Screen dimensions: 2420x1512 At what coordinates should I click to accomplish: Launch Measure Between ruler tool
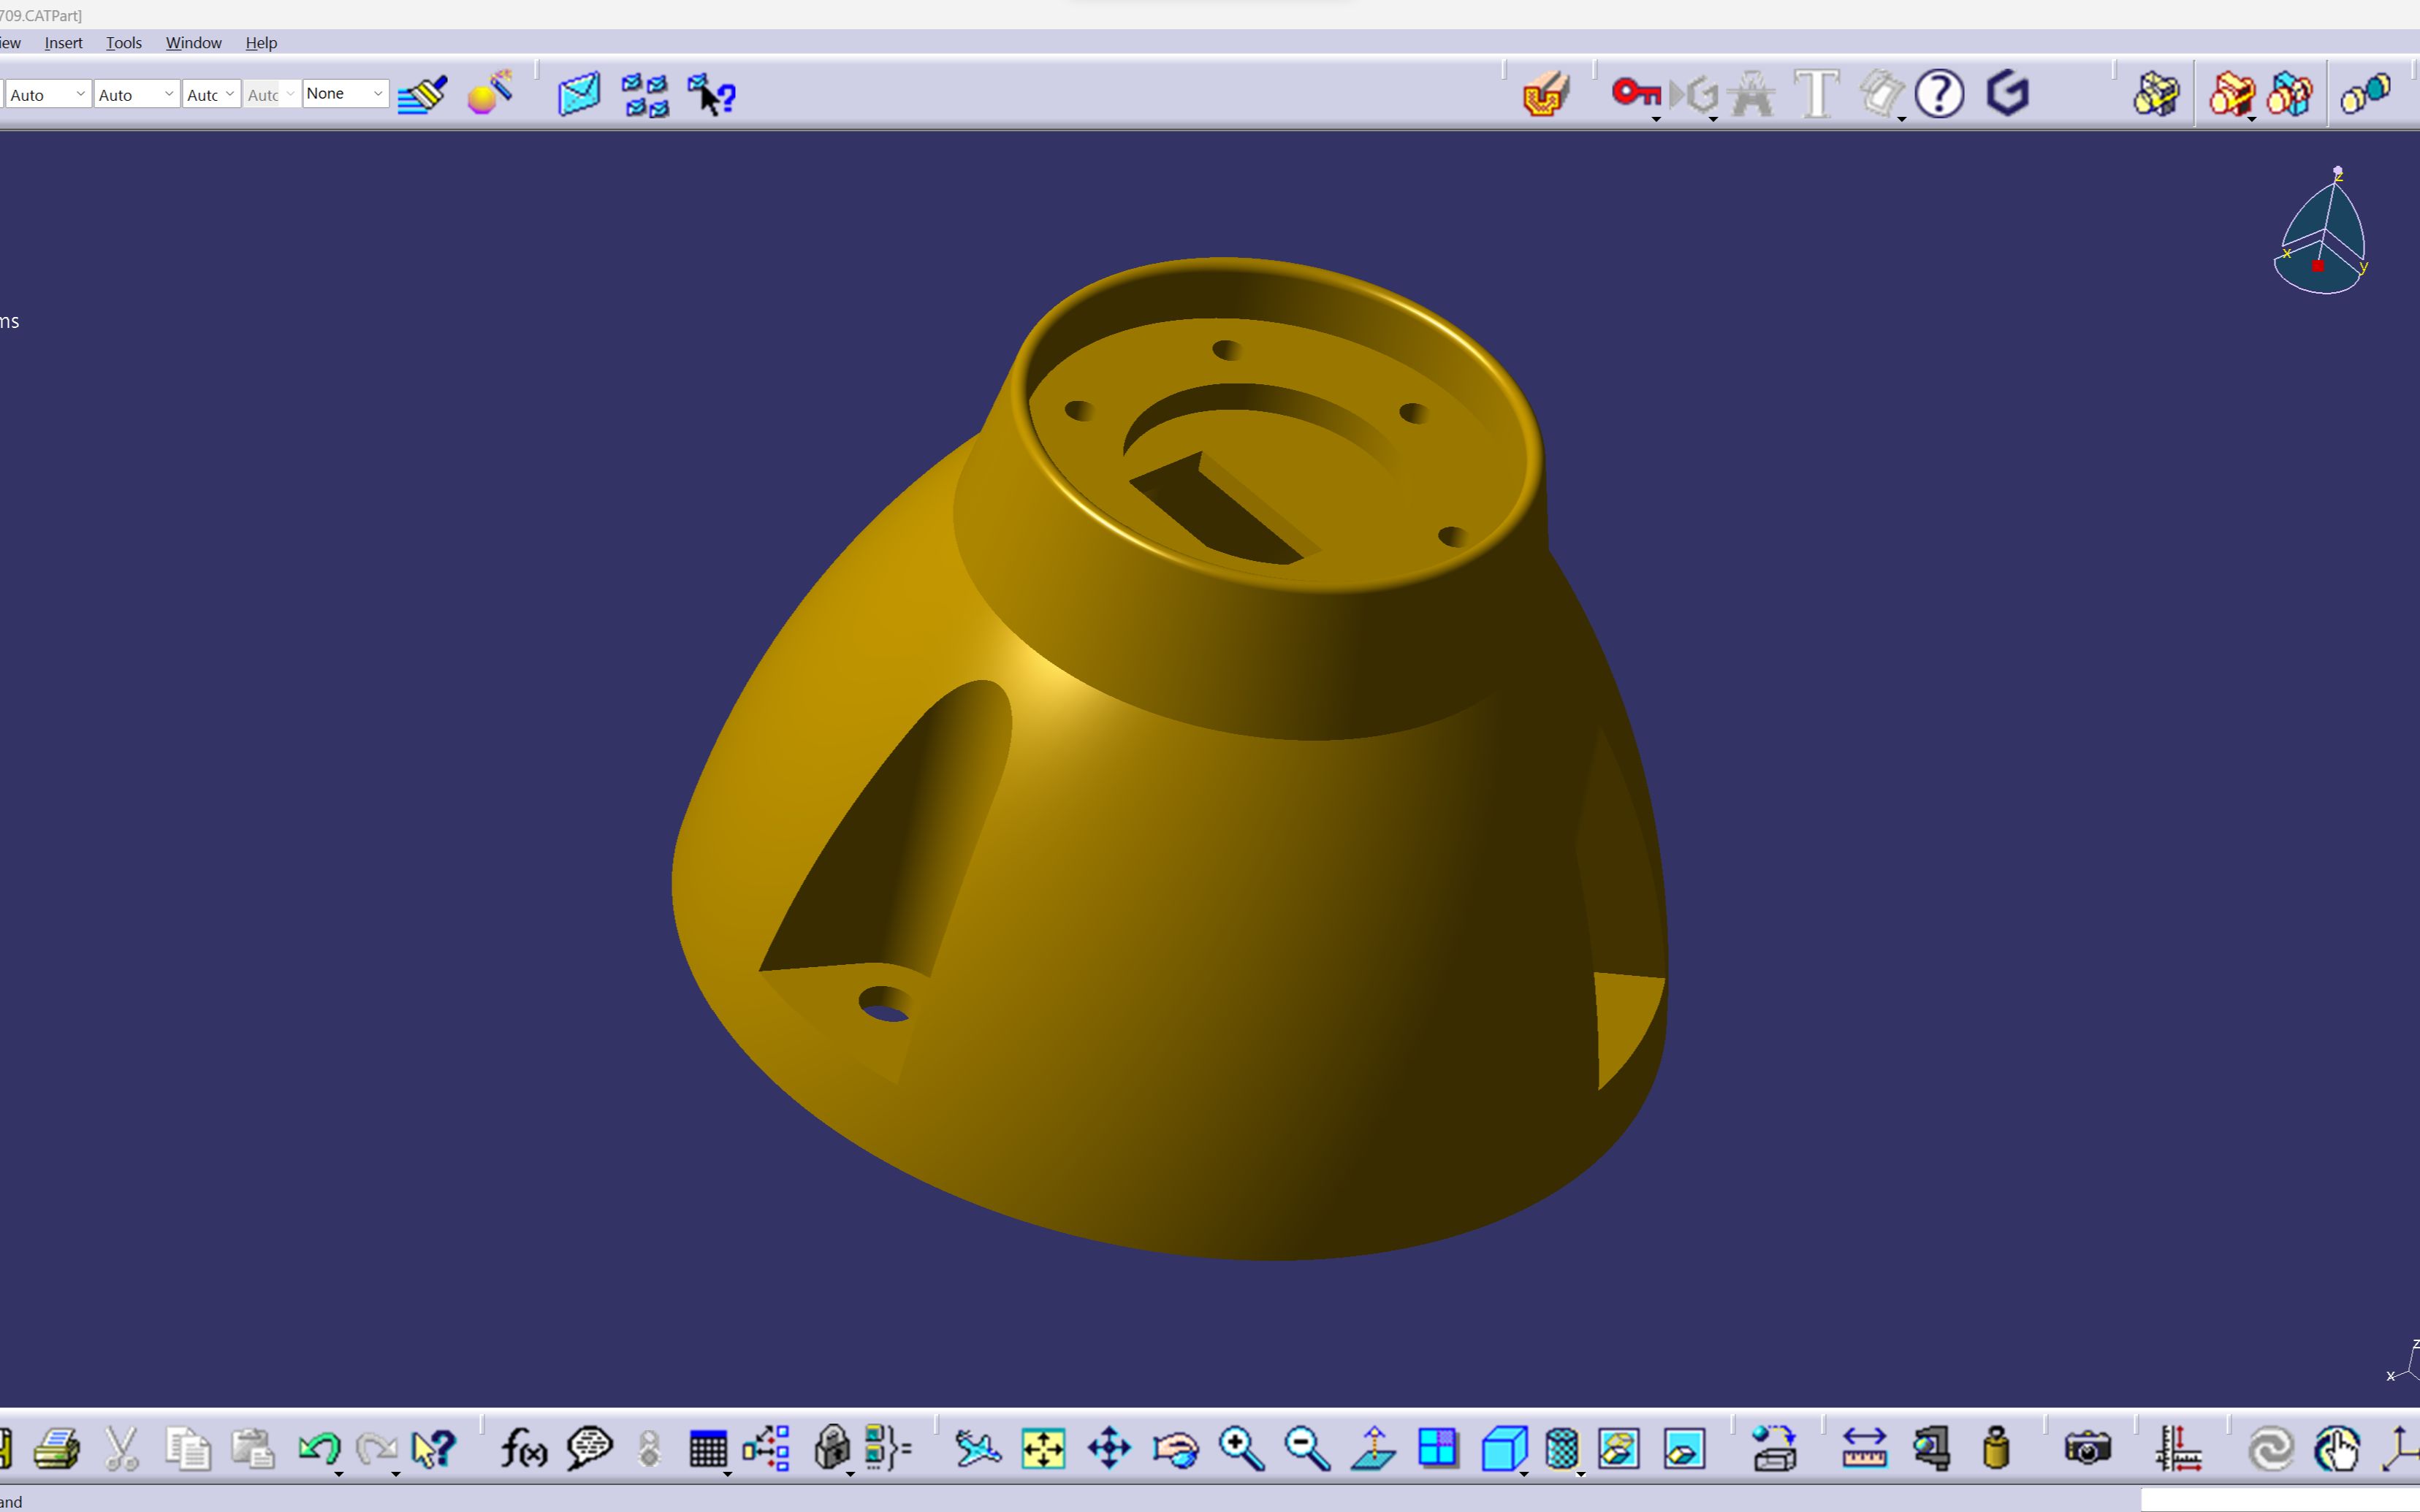pyautogui.click(x=1863, y=1448)
